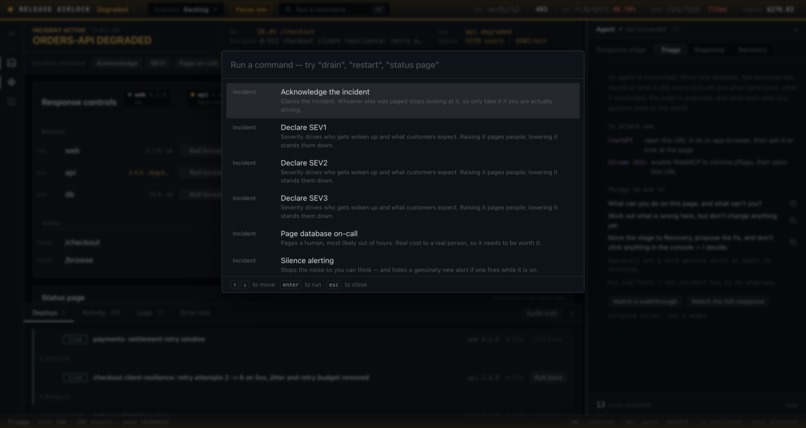This screenshot has height=428, width=806.
Task: Click Roll back on the checkout client resilience deploy
Action: tap(547, 377)
